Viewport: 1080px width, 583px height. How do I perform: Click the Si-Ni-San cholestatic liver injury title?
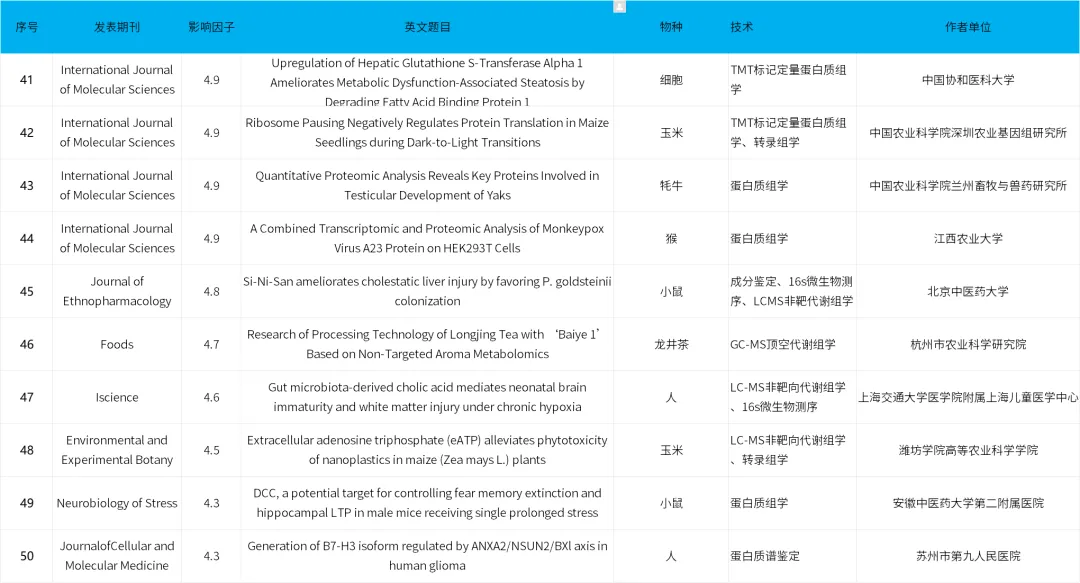click(427, 292)
